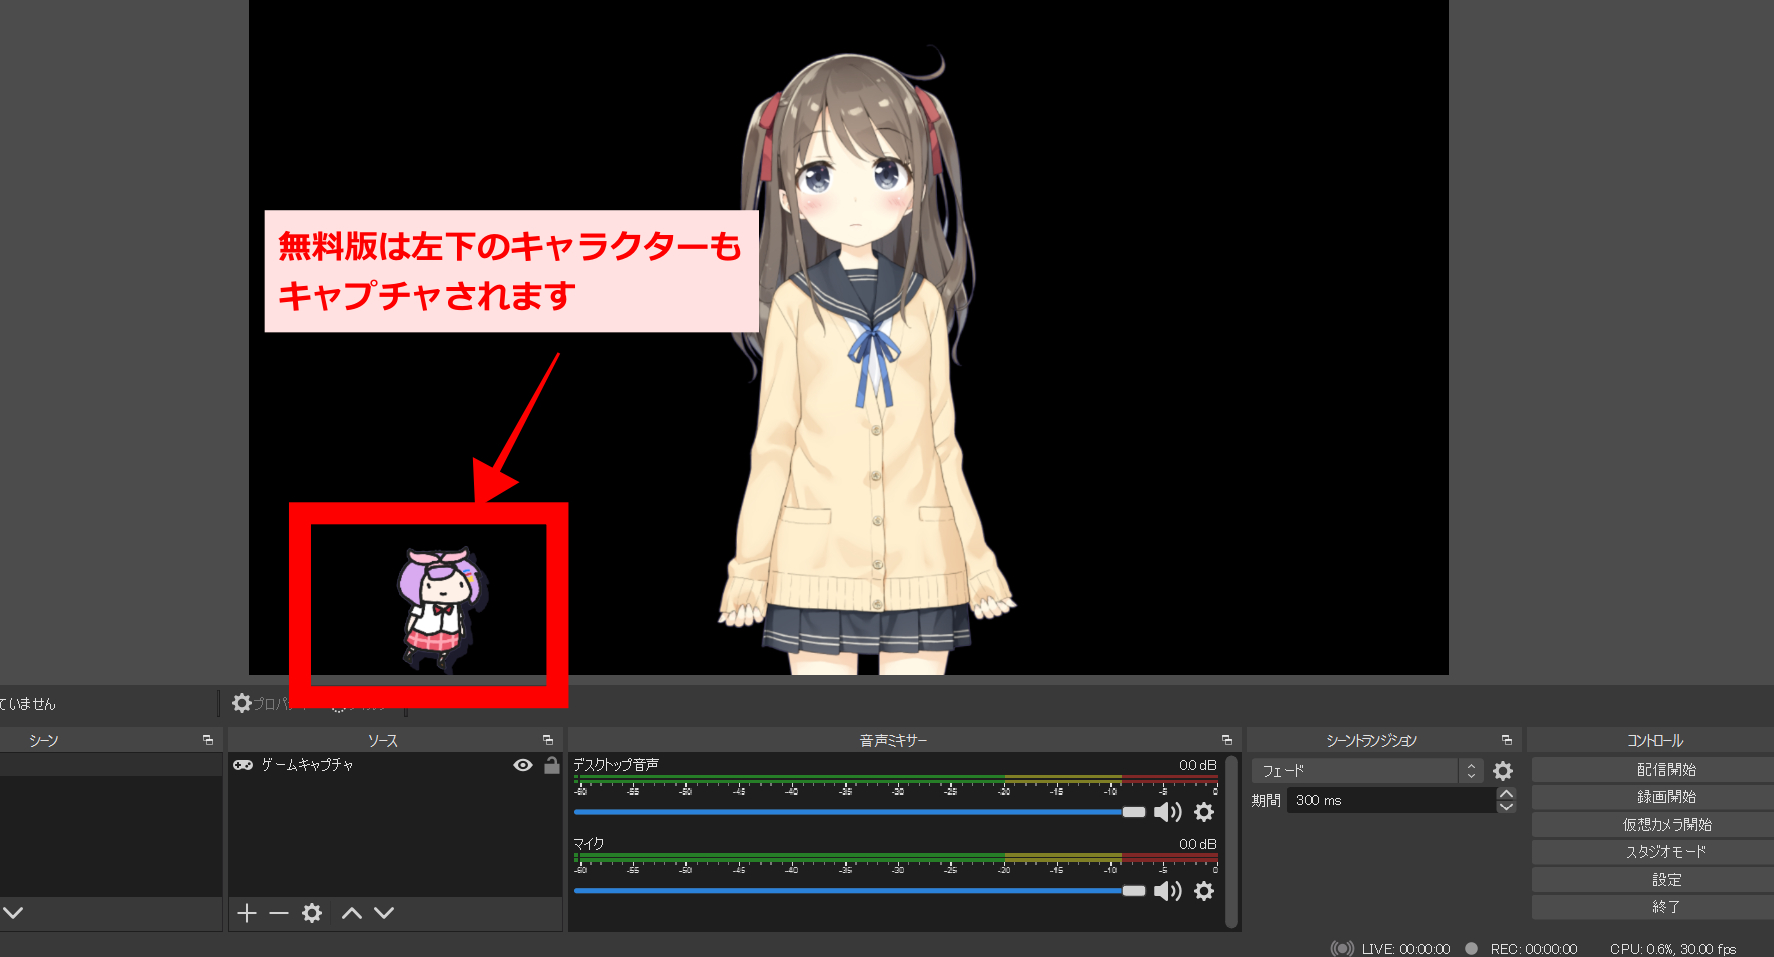Open source properties via the gear icon
Screen dimensions: 1774x957
[312, 913]
